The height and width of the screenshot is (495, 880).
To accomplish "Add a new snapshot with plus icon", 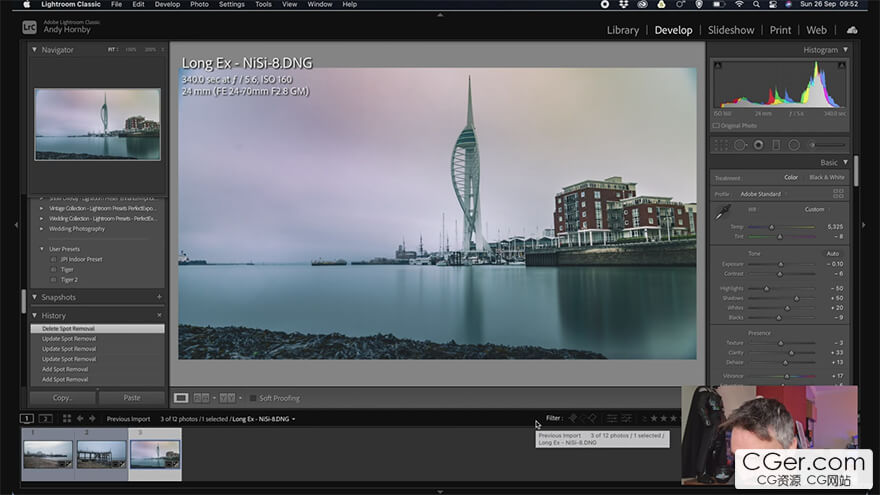I will (x=159, y=297).
